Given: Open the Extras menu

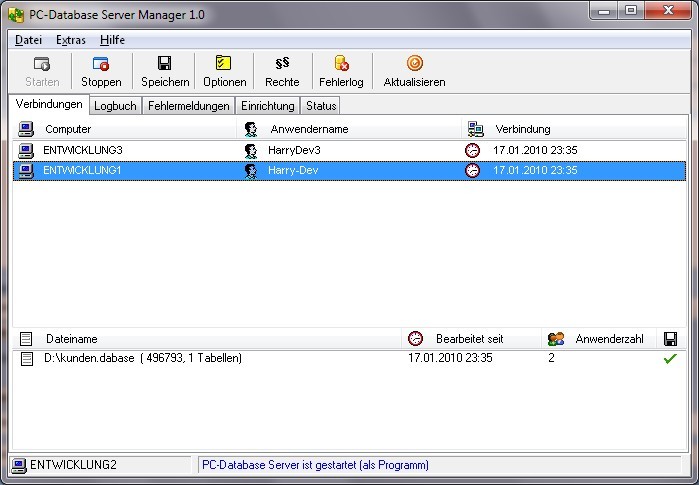Looking at the screenshot, I should coord(71,40).
